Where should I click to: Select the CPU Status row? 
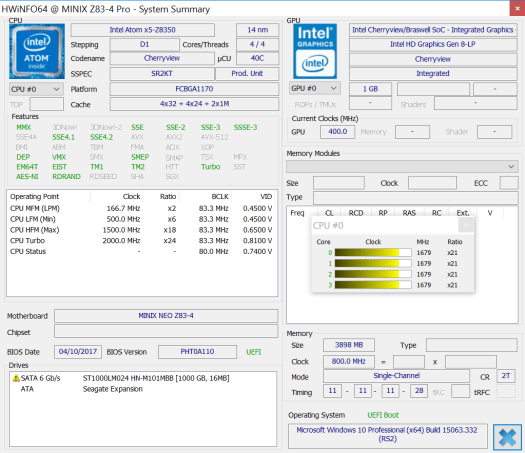tap(141, 251)
